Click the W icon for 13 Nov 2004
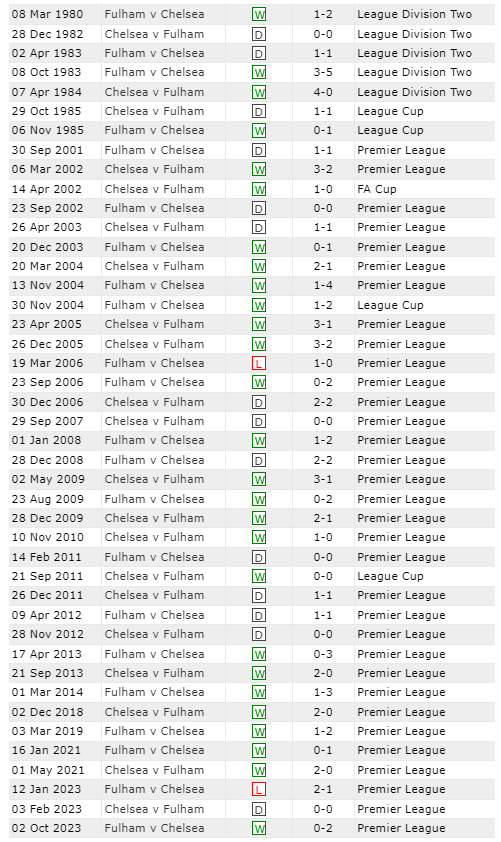This screenshot has width=501, height=842. (259, 286)
